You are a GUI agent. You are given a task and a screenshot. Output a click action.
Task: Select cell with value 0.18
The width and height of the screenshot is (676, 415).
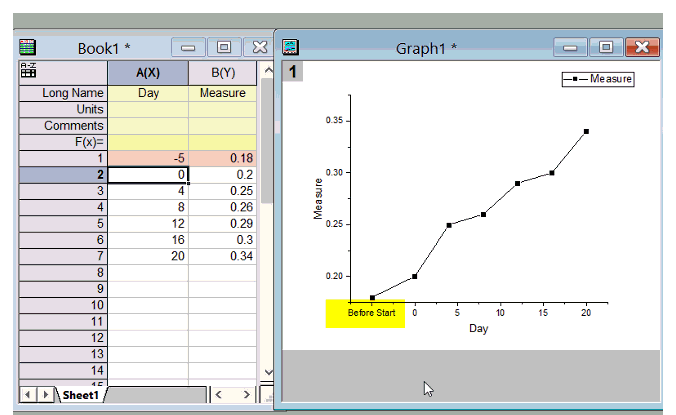(222, 158)
